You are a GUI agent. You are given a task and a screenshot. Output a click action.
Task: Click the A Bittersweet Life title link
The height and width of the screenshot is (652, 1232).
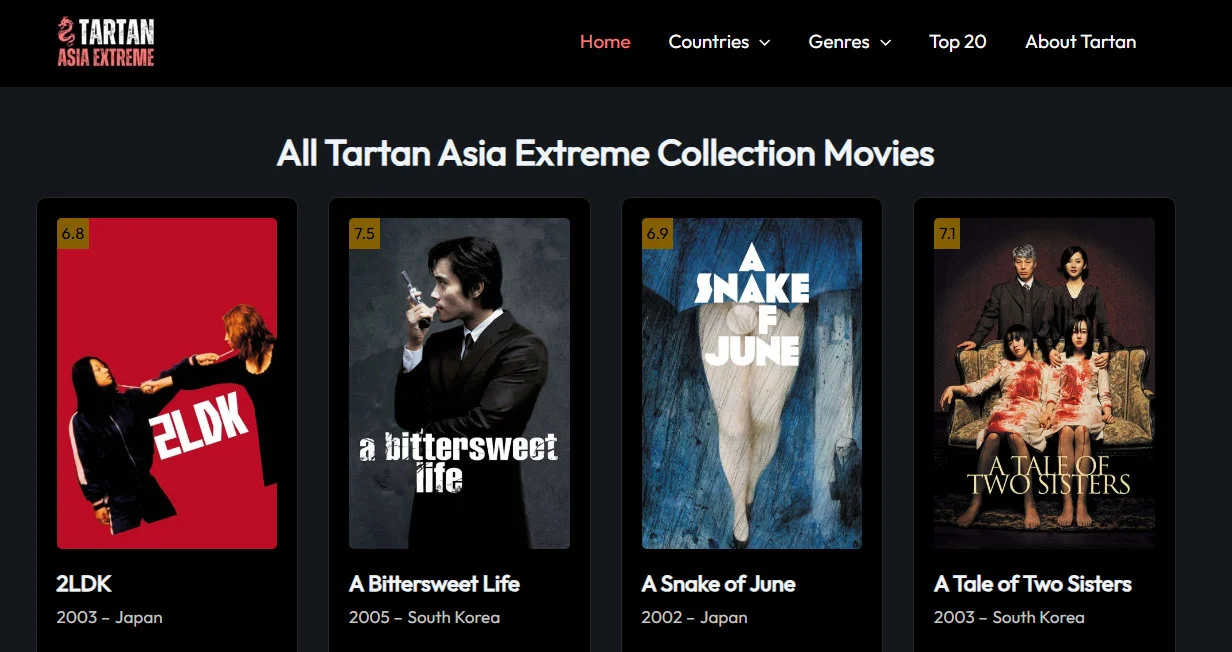click(x=434, y=584)
